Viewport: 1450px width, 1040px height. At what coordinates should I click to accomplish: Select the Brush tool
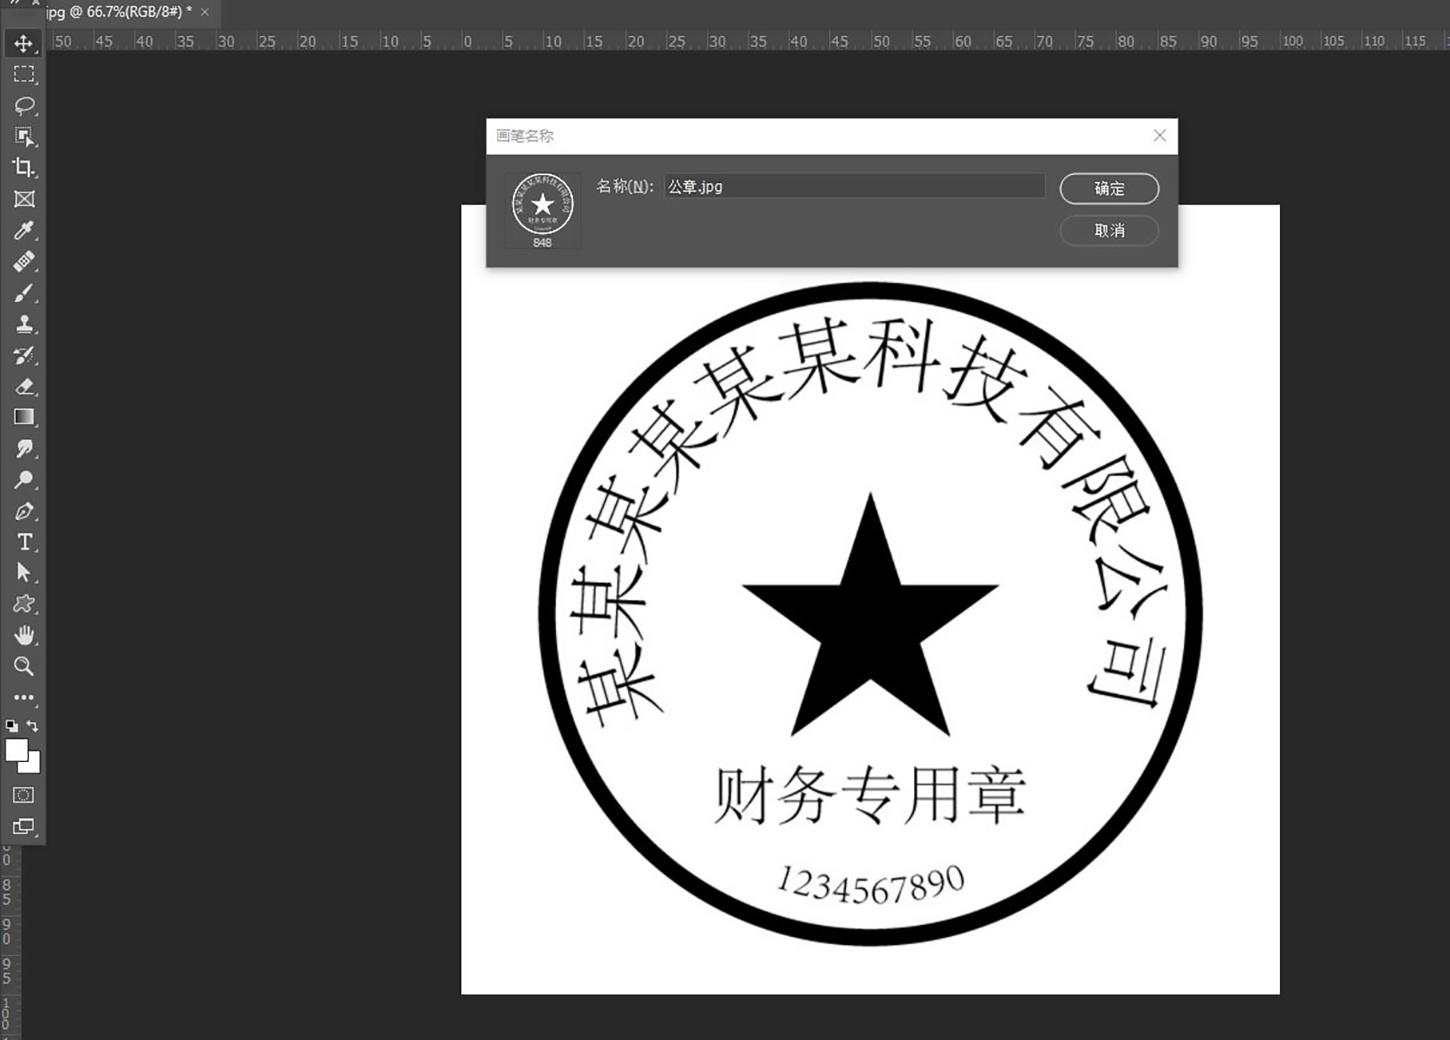pos(24,294)
